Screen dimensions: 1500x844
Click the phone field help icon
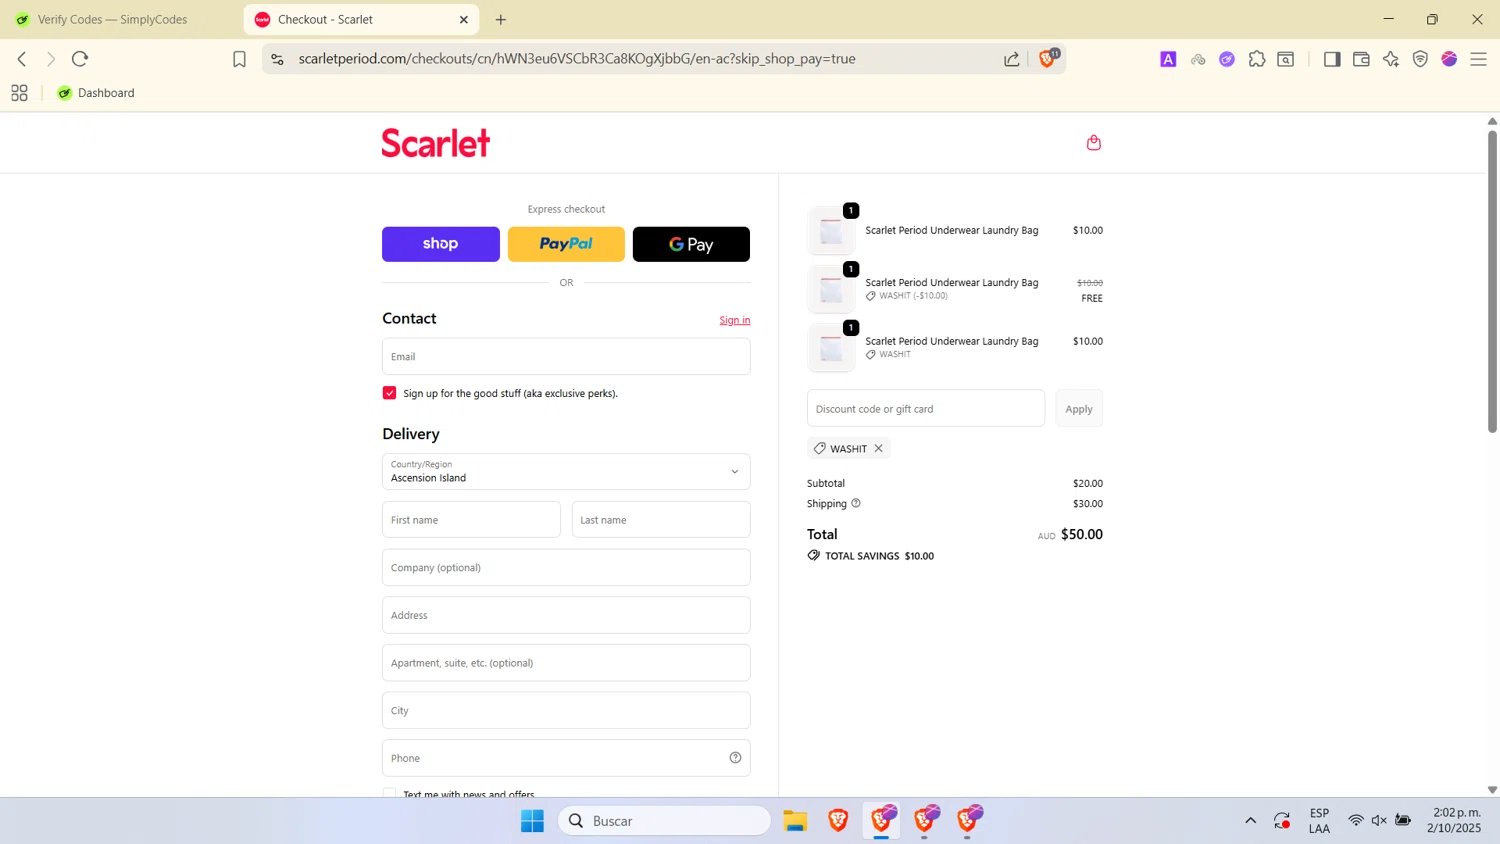735,758
